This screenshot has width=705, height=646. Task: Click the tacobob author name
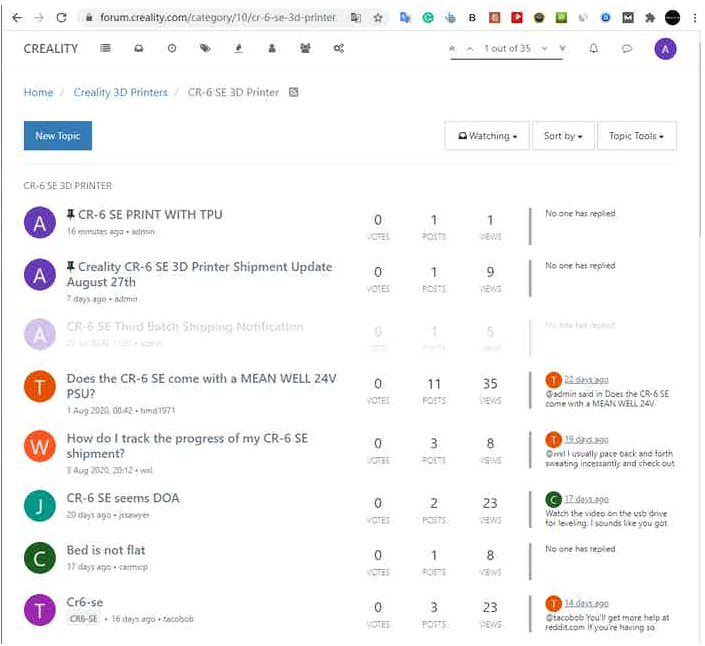pyautogui.click(x=178, y=619)
